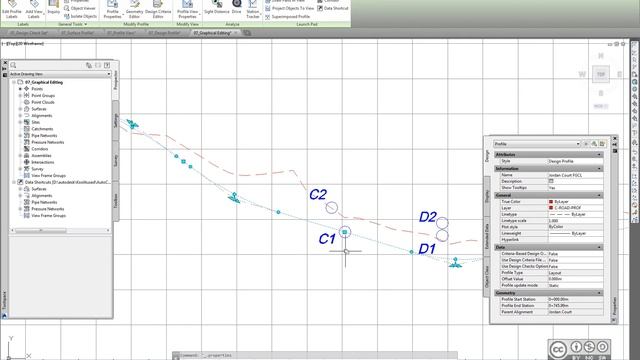Screen dimensions: 640x360
Task: Open Design Criteria Editor
Action: [x=158, y=10]
